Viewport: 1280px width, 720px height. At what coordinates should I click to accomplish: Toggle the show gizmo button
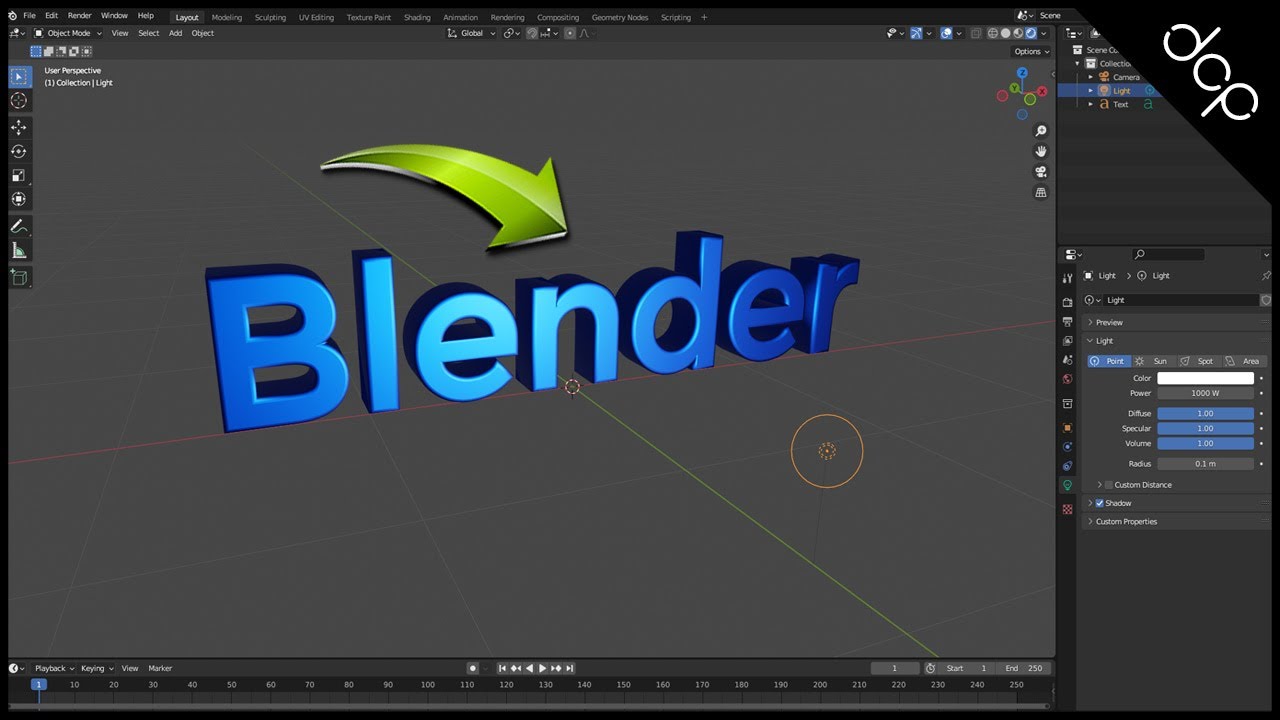coord(916,33)
